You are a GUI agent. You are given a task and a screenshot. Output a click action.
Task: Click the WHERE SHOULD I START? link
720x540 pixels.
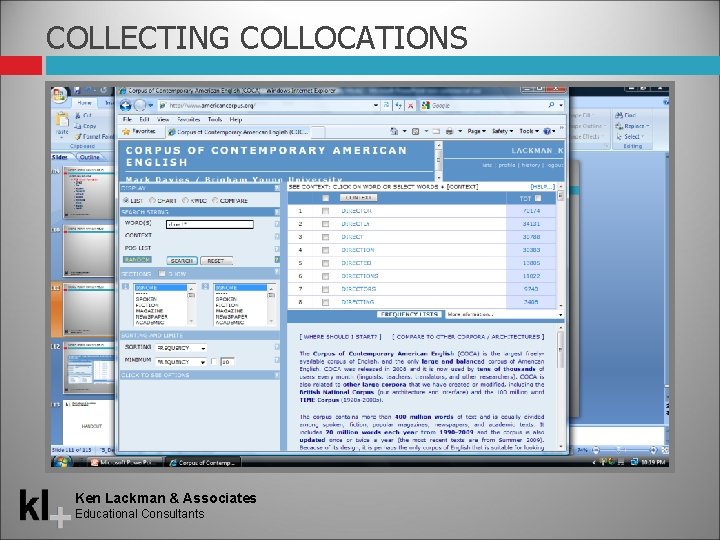tap(340, 337)
